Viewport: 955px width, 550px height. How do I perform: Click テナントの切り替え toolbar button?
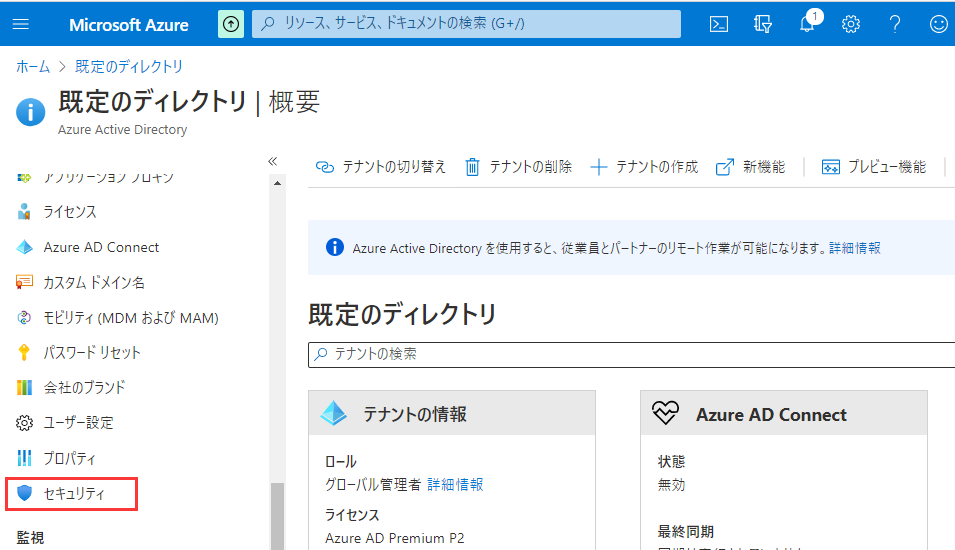tap(381, 167)
